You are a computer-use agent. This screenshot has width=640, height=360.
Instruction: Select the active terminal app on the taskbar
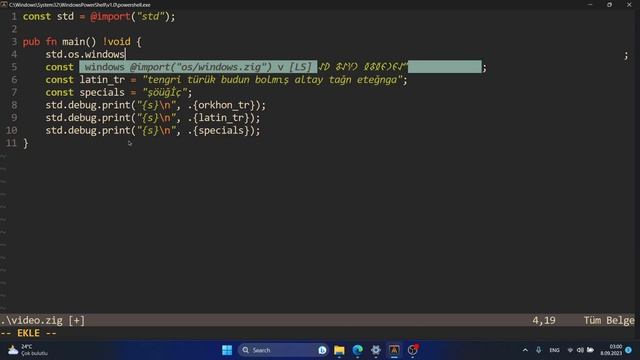394,350
